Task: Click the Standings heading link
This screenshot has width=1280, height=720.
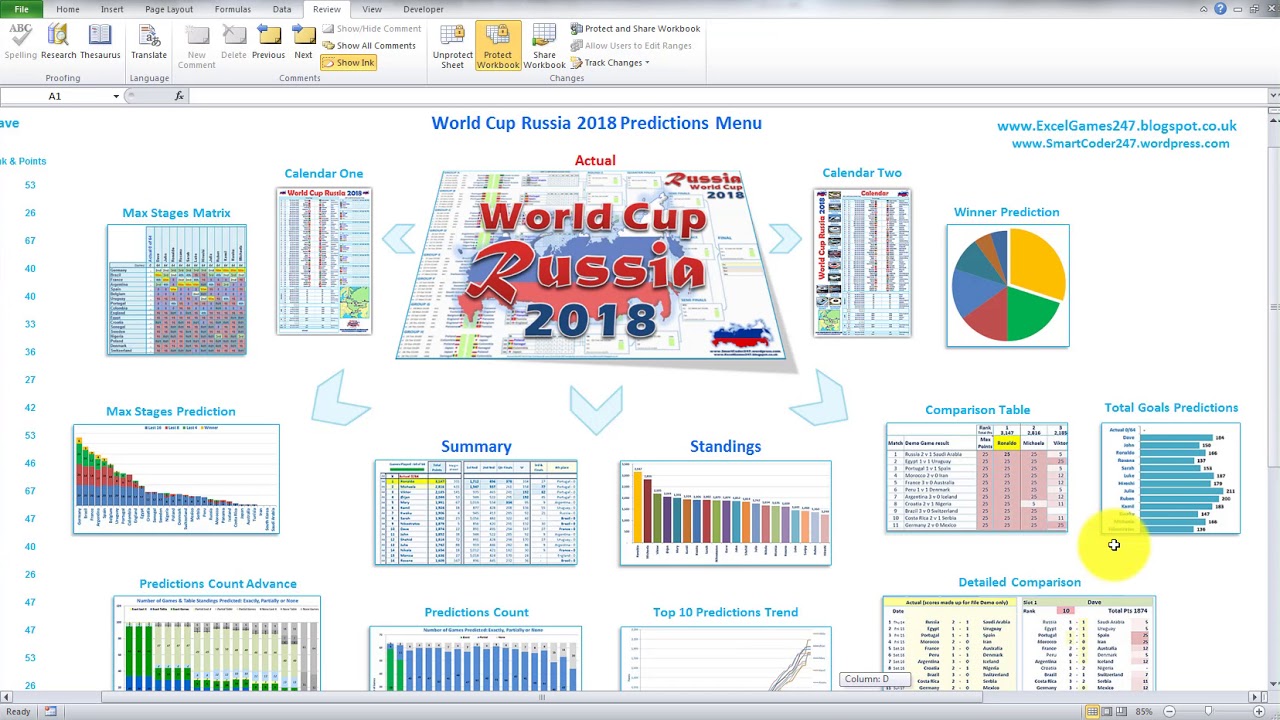Action: point(725,447)
